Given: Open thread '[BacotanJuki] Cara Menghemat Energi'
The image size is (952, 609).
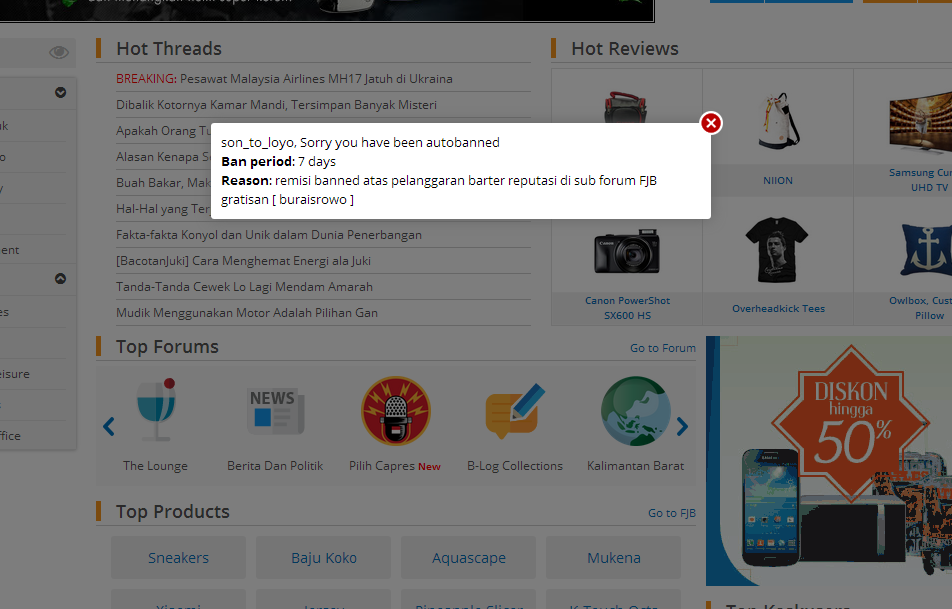Looking at the screenshot, I should coord(243,261).
